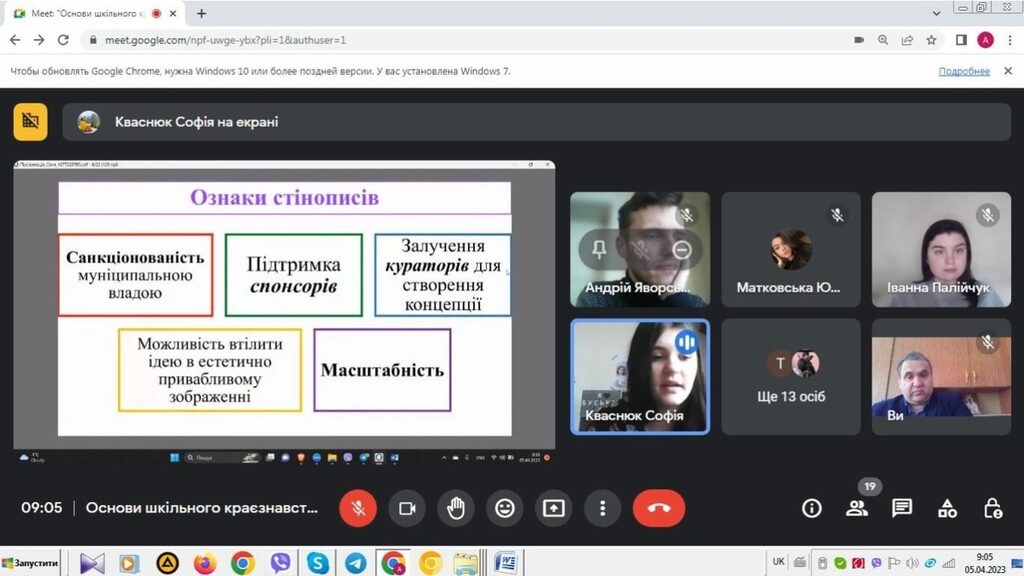
Task: Pin Андрій Яворський's video tile
Action: (x=599, y=250)
